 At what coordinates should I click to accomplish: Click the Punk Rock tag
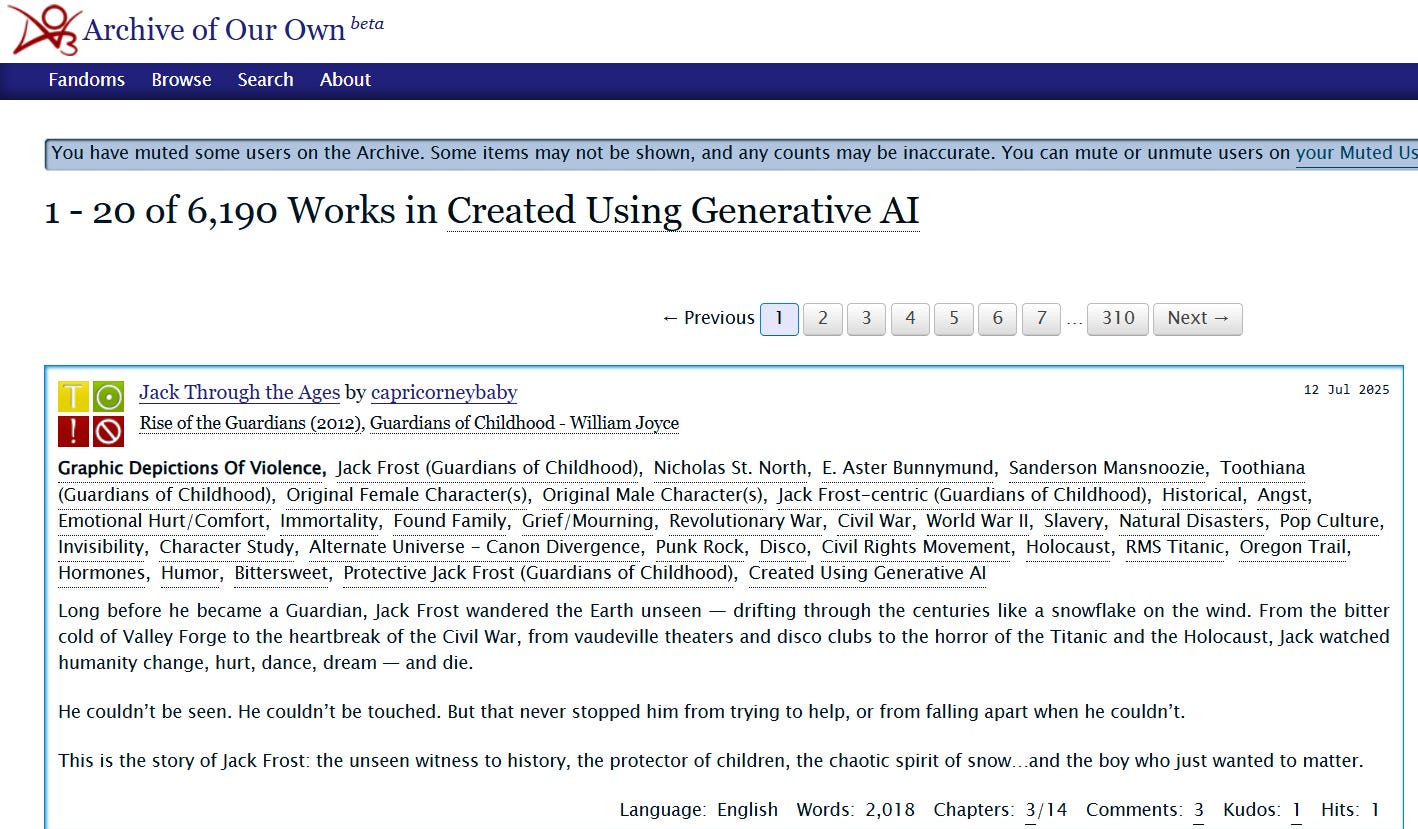click(x=700, y=547)
